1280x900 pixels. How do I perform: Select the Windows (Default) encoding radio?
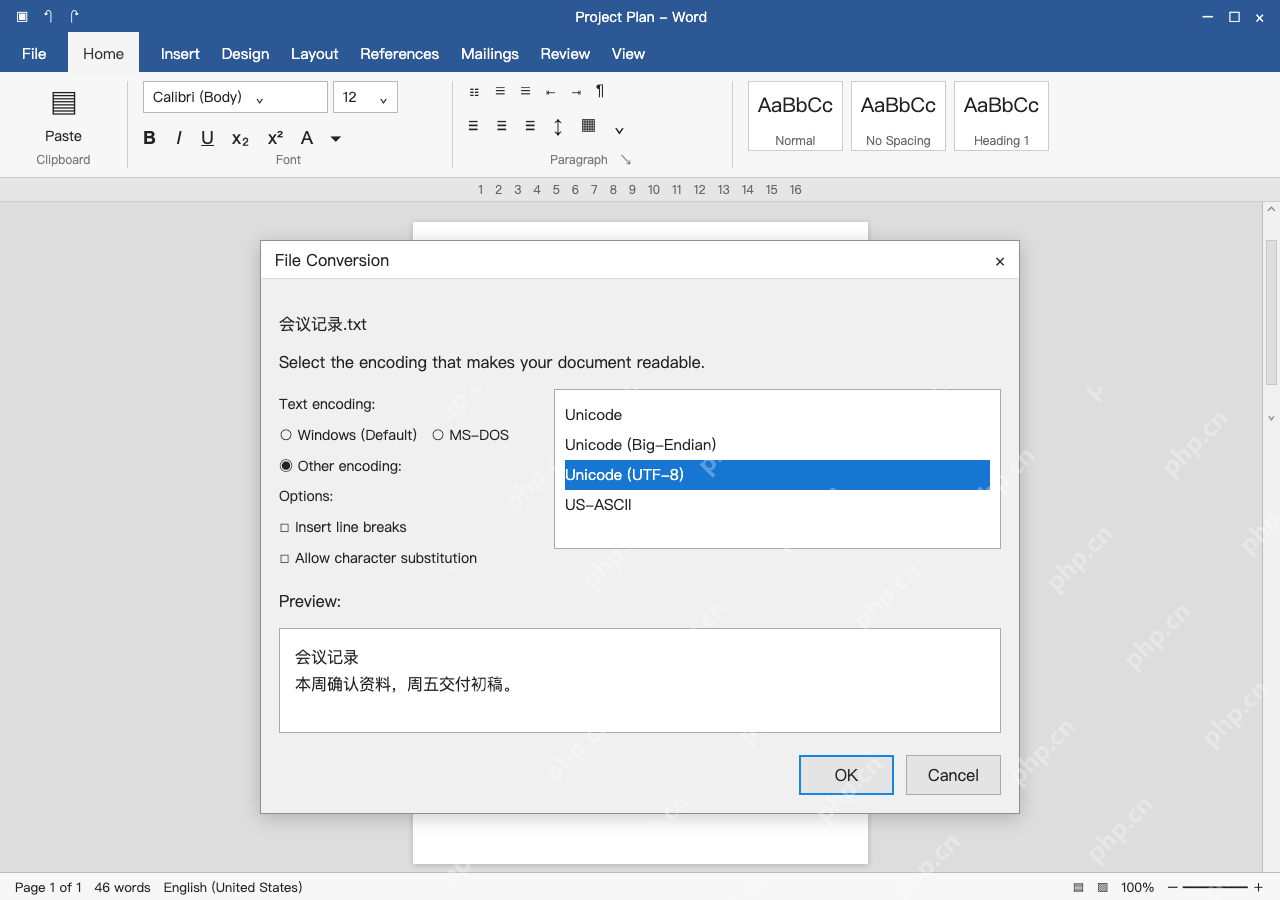[x=286, y=435]
